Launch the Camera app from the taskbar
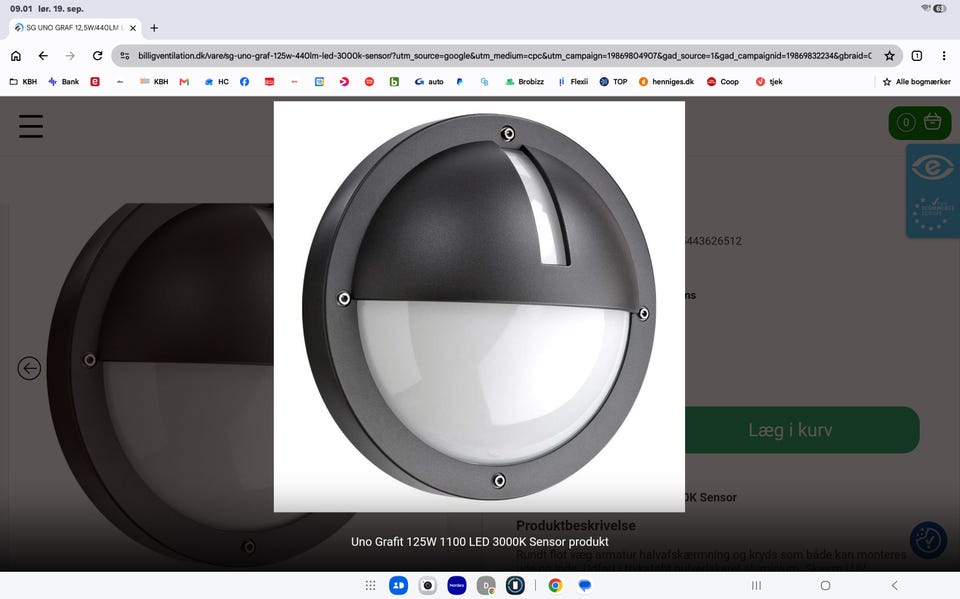The height and width of the screenshot is (599, 960). click(x=427, y=586)
